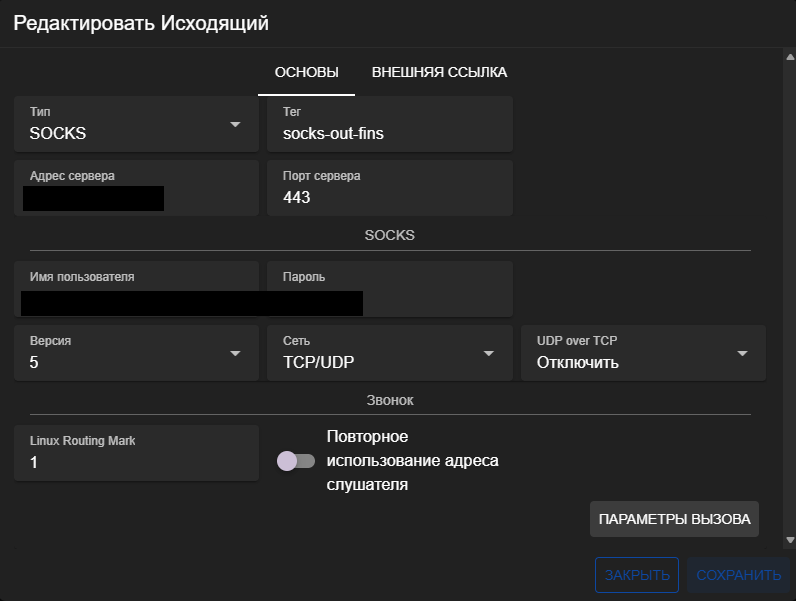
Task: Click the Тег field with socks-out-fins
Action: 389,133
